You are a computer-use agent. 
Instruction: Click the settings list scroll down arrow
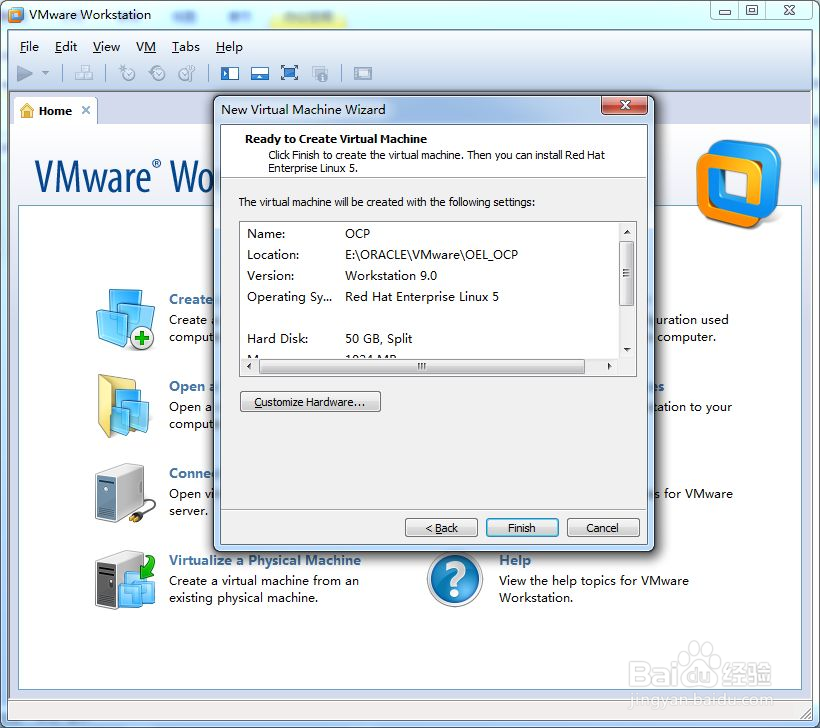(627, 349)
